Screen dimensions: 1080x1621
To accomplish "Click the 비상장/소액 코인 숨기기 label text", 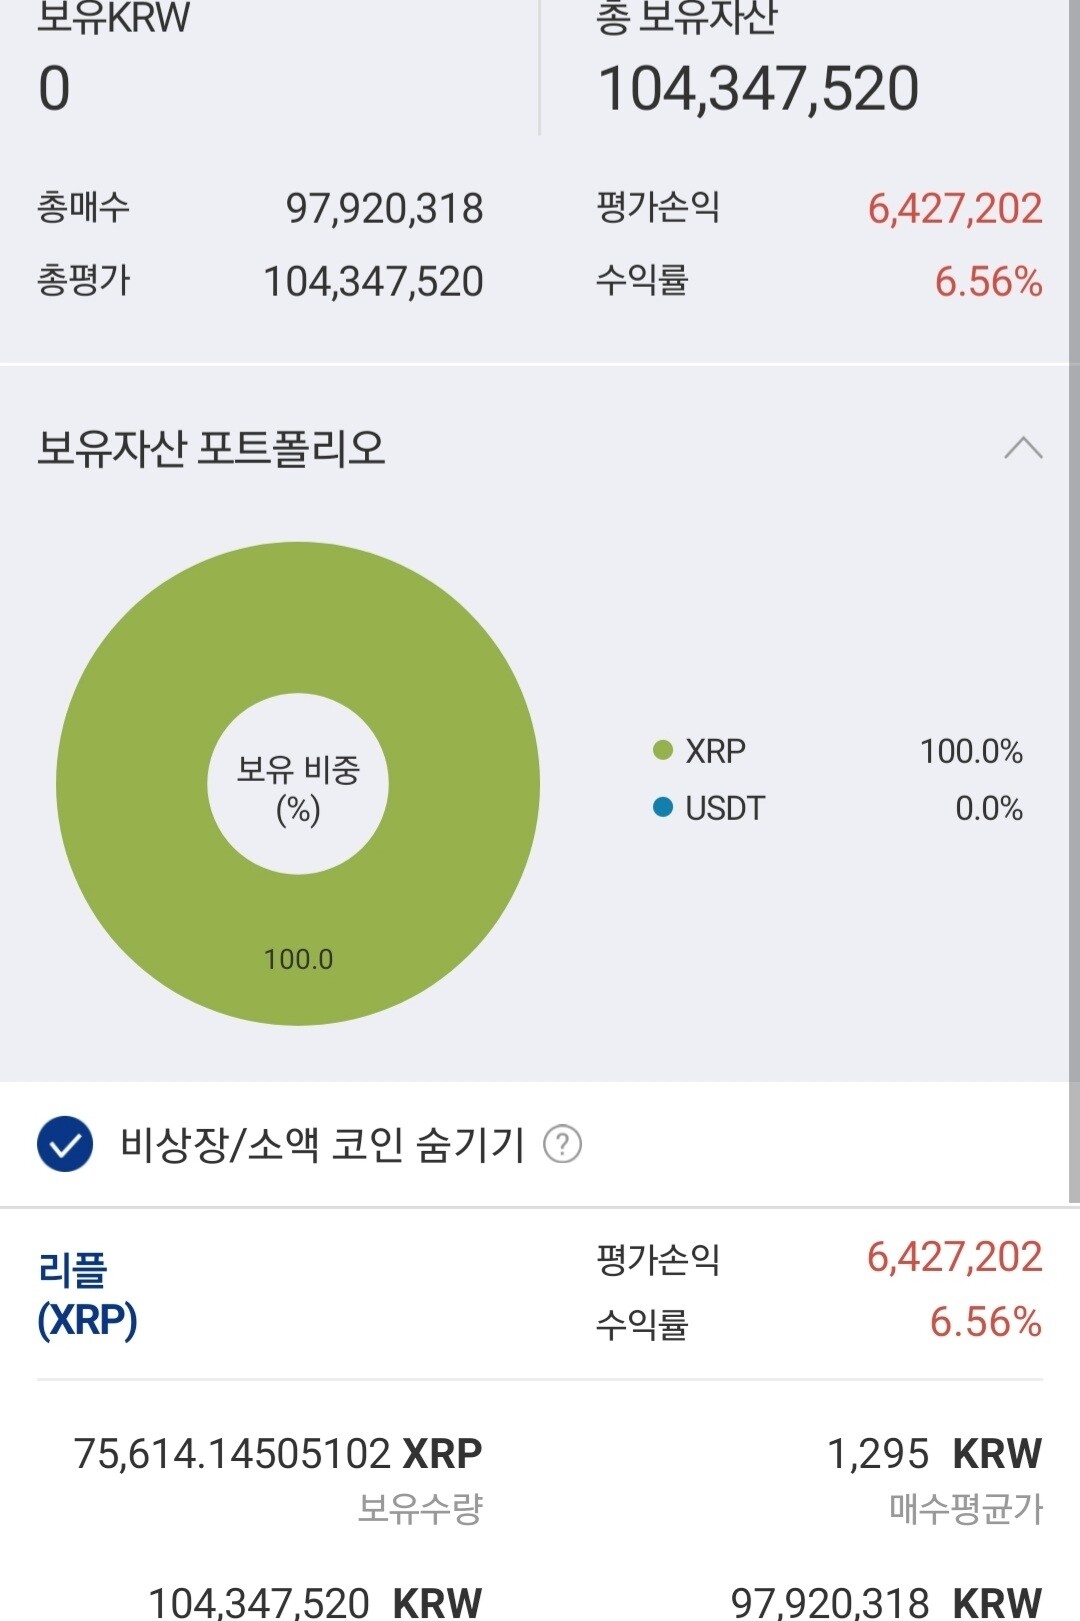I will pyautogui.click(x=322, y=1144).
